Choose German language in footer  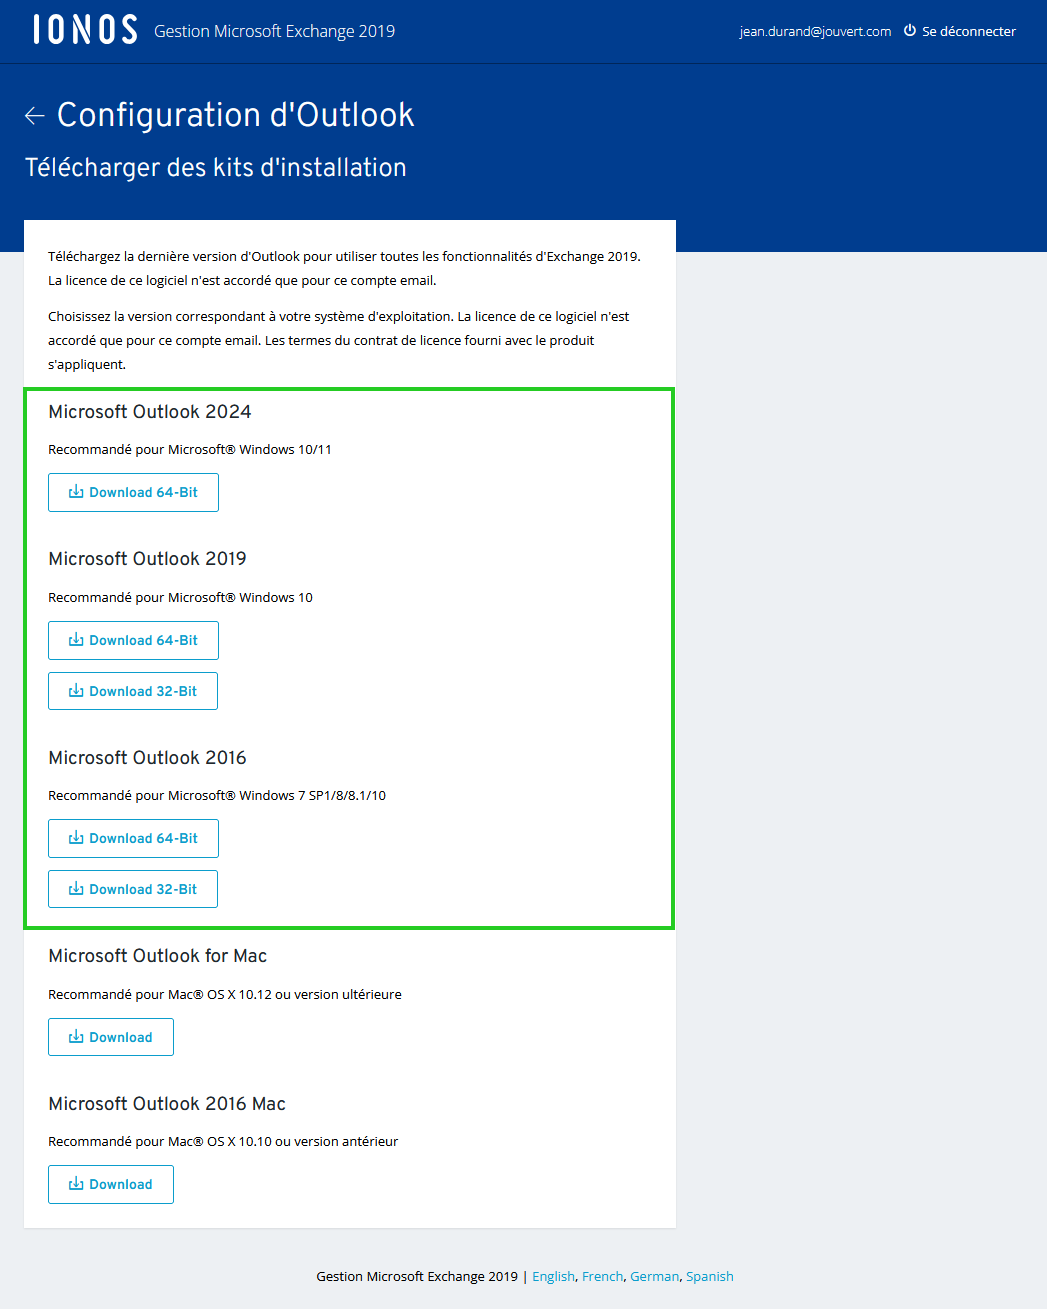654,1276
